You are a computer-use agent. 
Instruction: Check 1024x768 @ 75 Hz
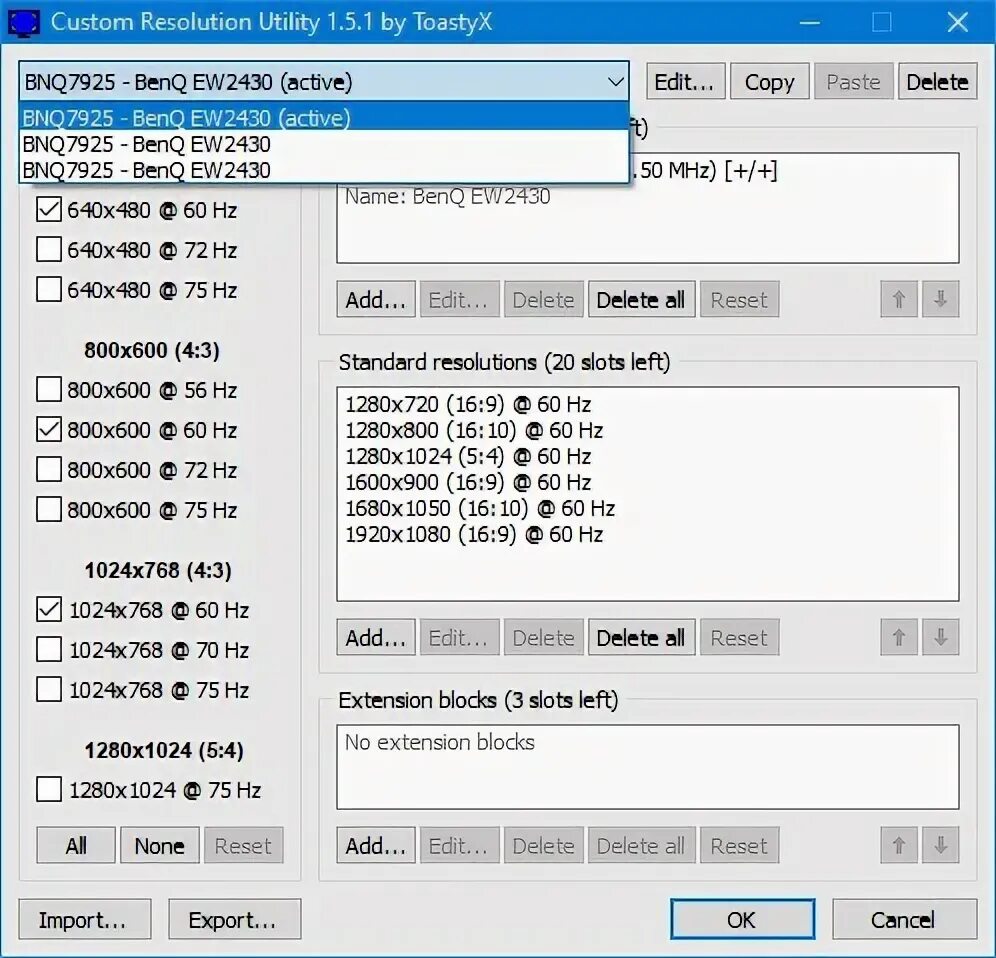[x=49, y=689]
